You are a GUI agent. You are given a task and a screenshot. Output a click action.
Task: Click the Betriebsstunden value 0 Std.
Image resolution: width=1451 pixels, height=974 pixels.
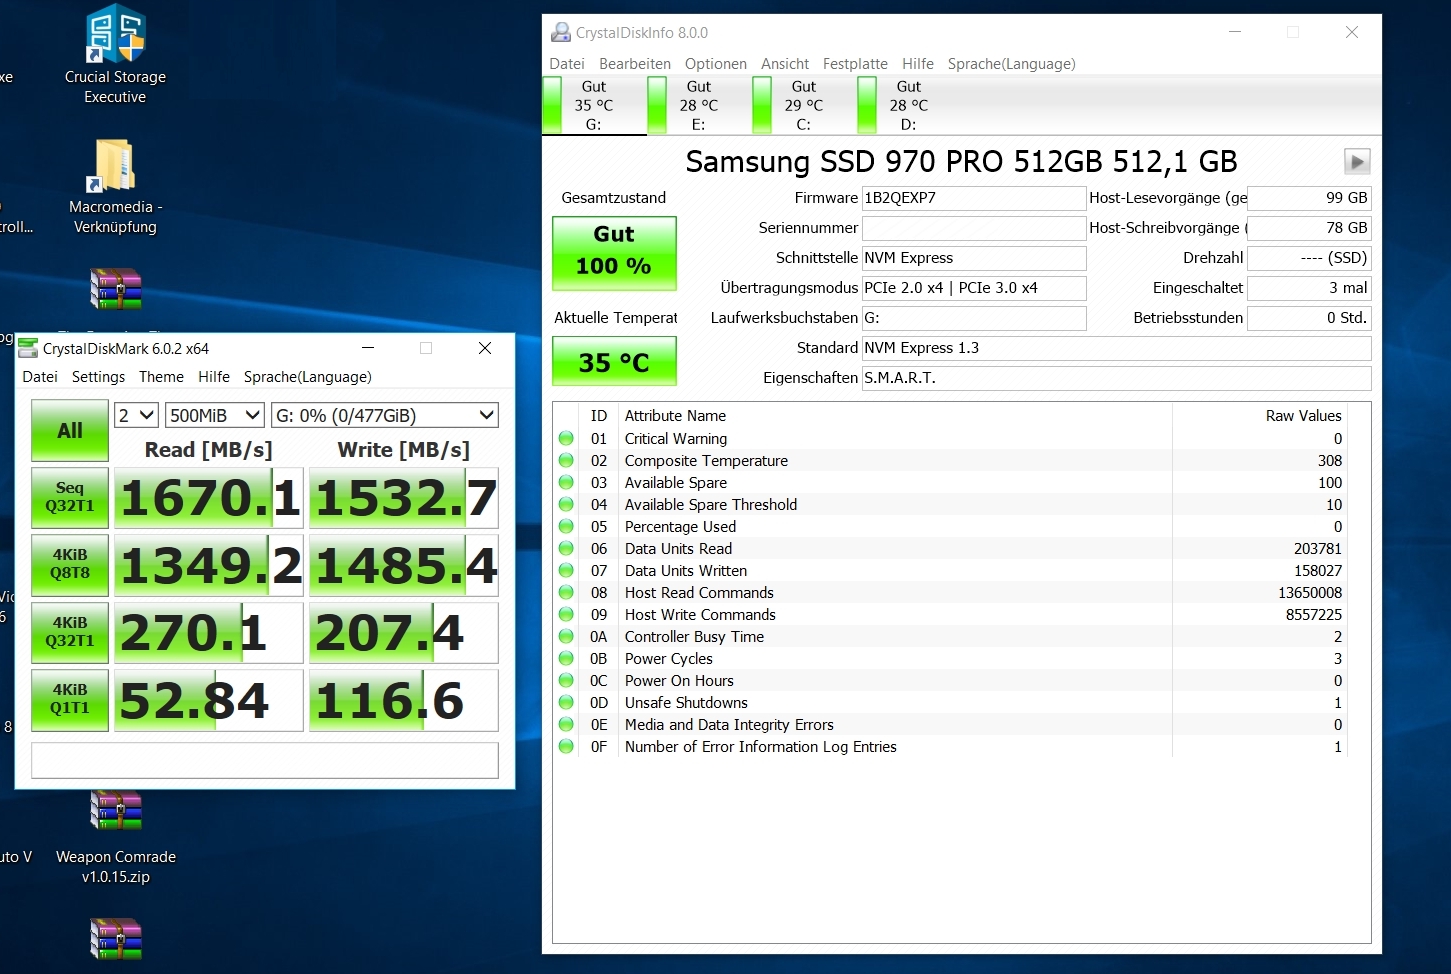[x=1309, y=318]
